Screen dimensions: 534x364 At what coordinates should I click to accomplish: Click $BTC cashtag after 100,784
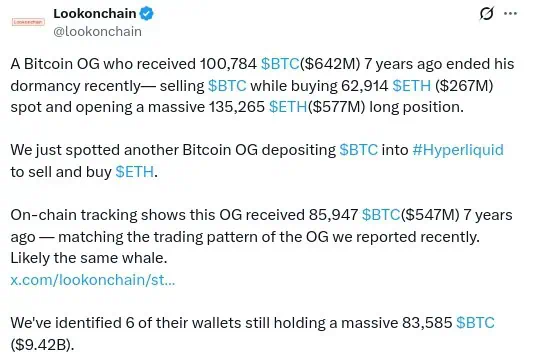[280, 64]
